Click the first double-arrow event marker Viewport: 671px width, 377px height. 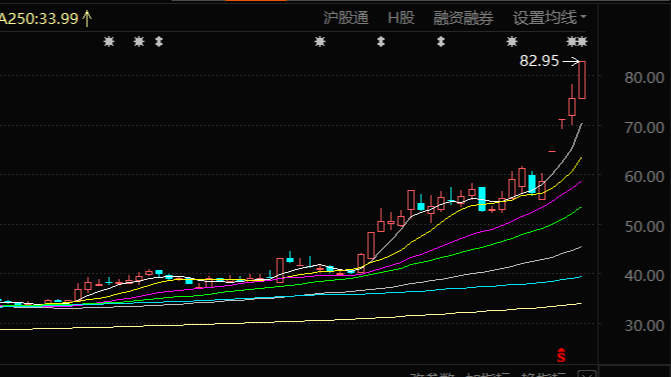point(159,42)
